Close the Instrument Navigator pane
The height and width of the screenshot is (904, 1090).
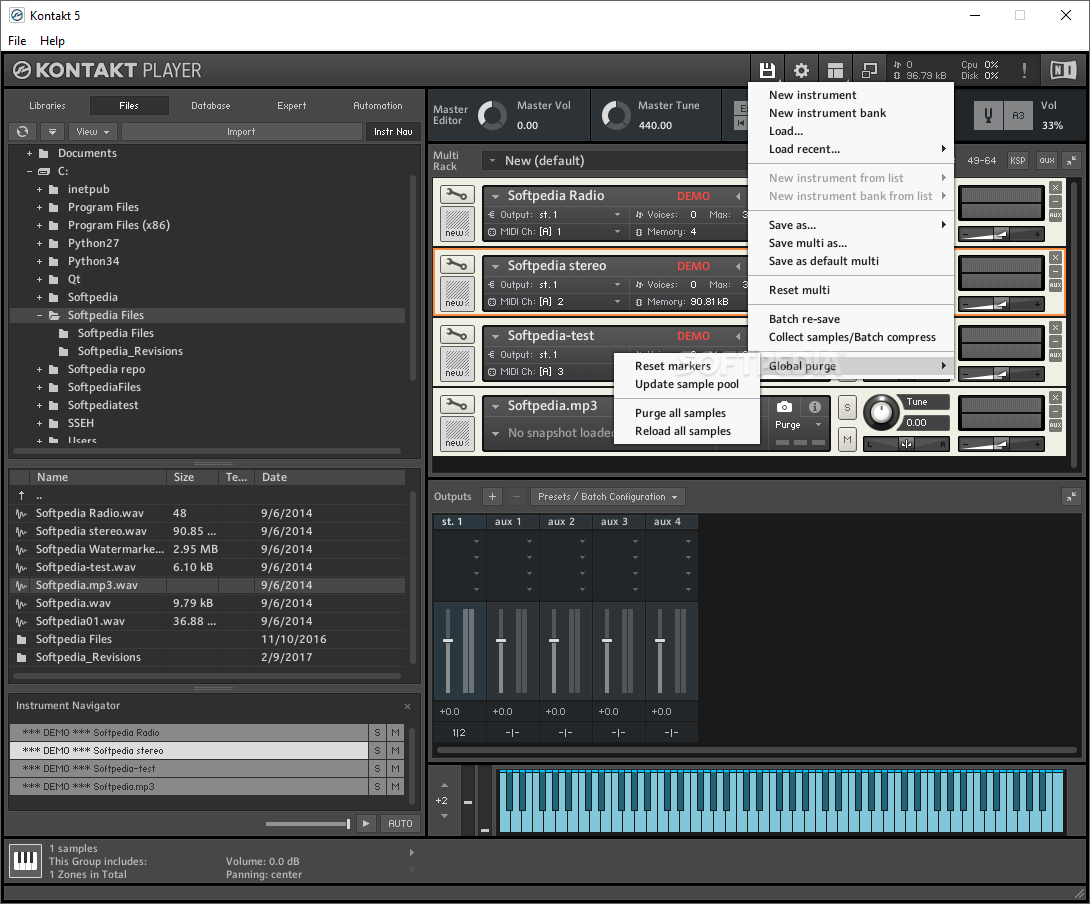click(407, 707)
